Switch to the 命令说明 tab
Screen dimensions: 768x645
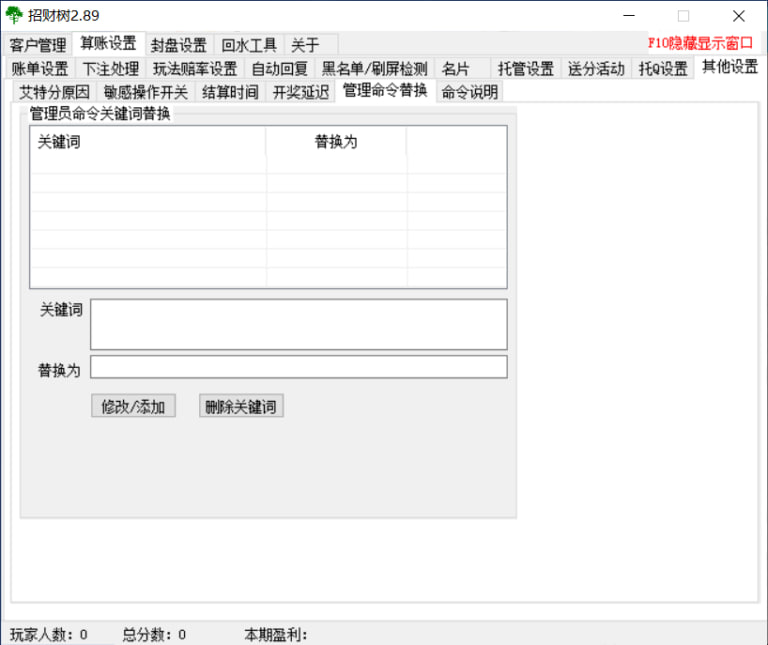pos(469,92)
